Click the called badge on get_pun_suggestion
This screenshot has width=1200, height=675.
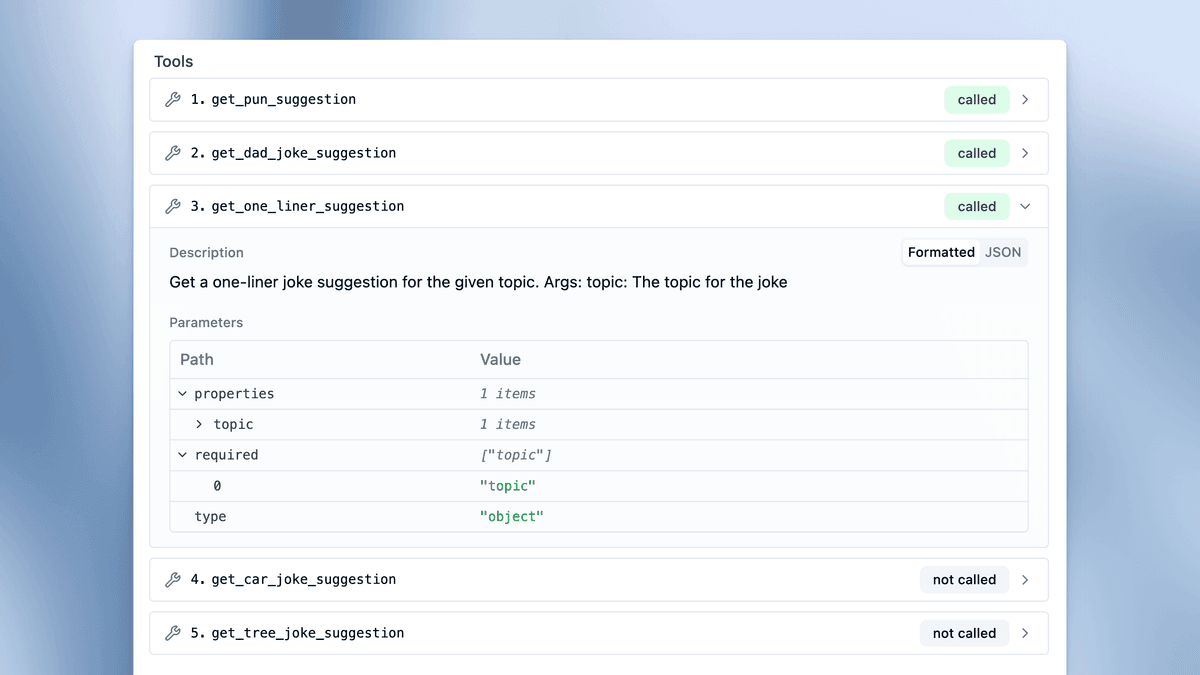tap(976, 100)
